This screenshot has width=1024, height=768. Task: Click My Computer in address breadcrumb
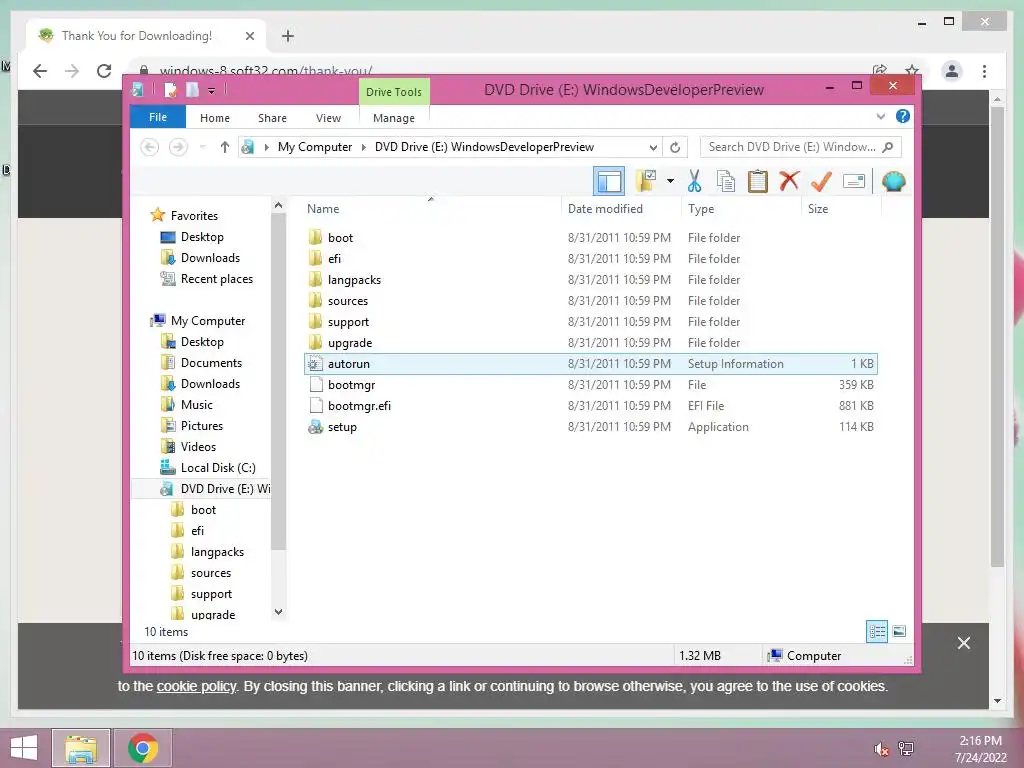tap(315, 147)
